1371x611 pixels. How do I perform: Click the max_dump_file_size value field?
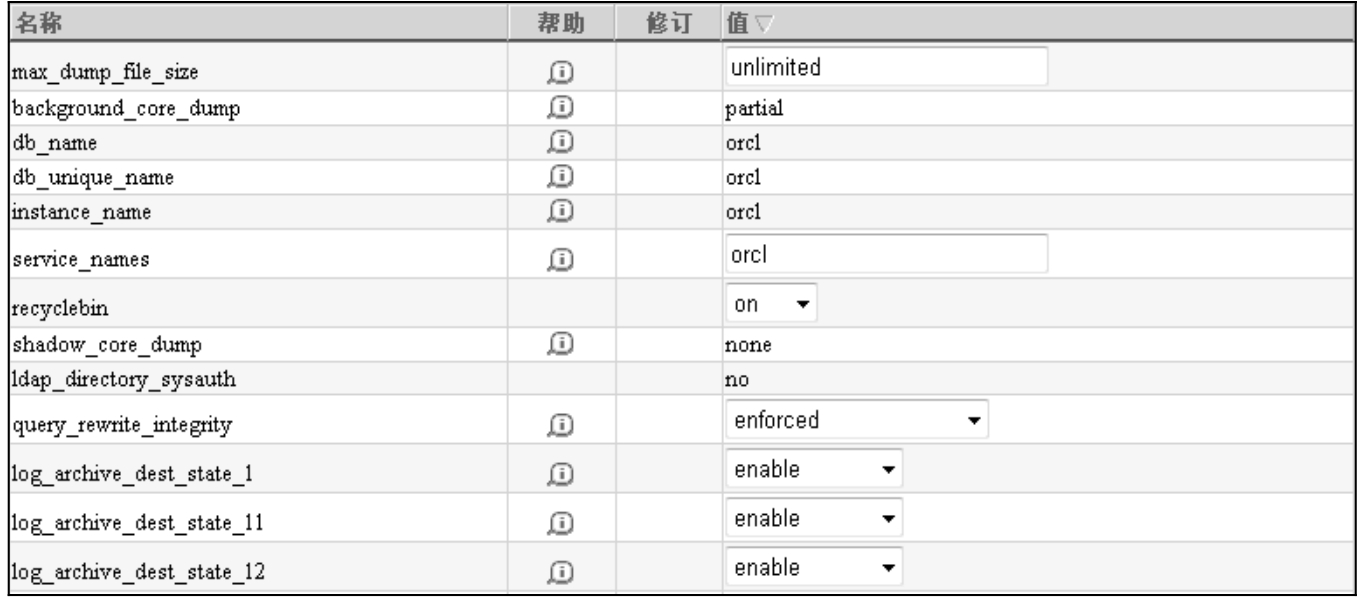[x=884, y=67]
